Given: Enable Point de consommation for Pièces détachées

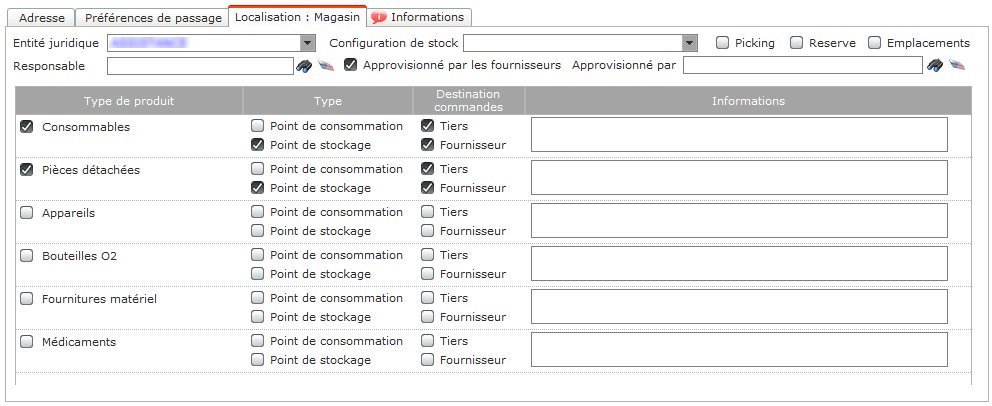Looking at the screenshot, I should (x=257, y=169).
